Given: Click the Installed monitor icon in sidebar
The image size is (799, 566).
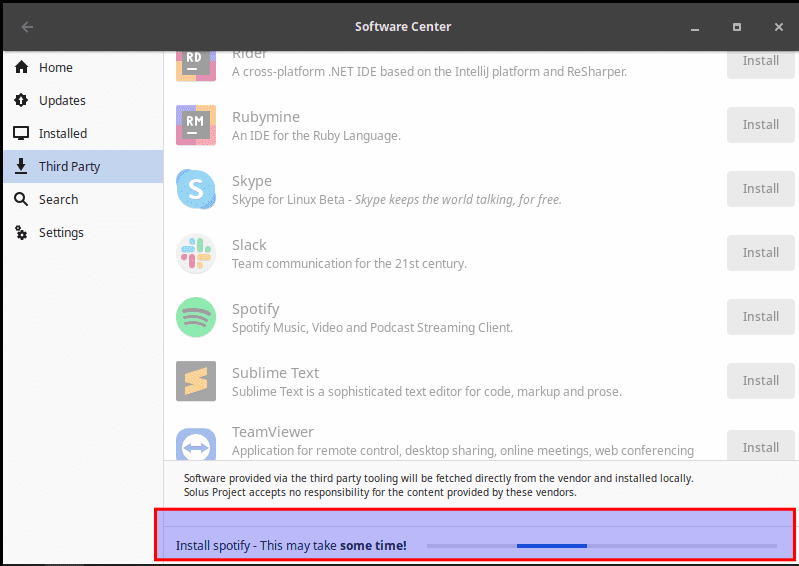Looking at the screenshot, I should click(x=21, y=133).
